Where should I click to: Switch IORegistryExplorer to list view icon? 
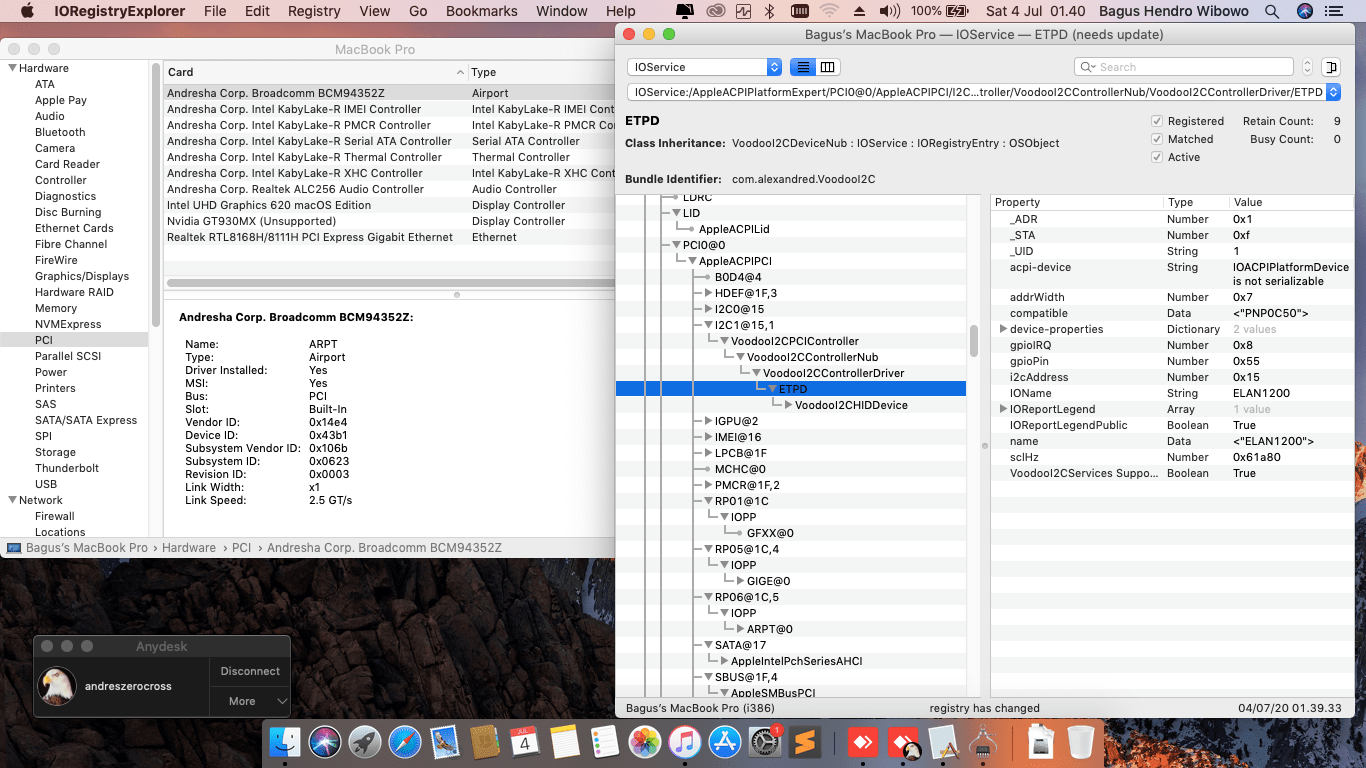(802, 67)
